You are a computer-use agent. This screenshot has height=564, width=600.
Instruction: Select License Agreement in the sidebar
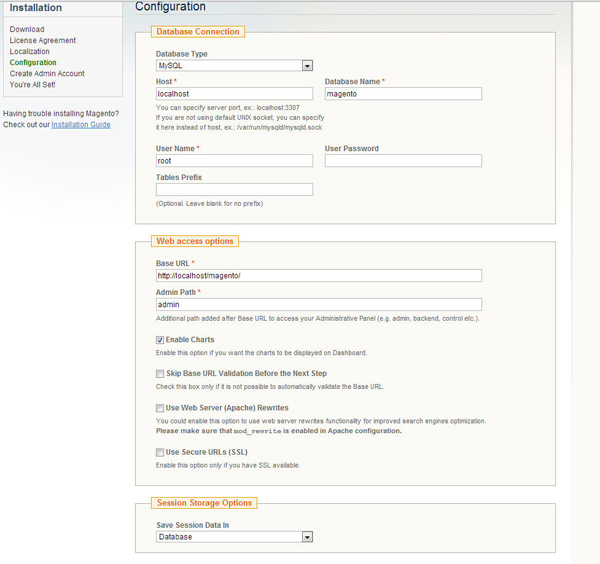(43, 41)
